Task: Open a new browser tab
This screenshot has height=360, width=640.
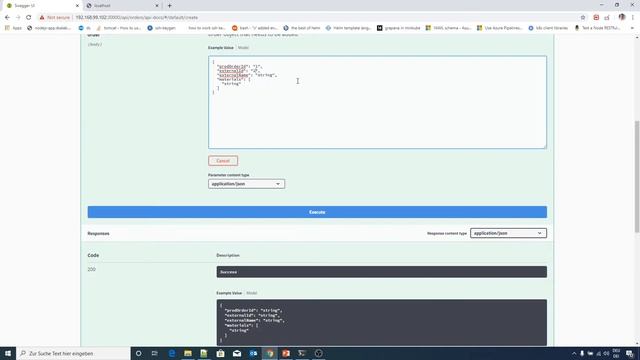Action: [169, 6]
